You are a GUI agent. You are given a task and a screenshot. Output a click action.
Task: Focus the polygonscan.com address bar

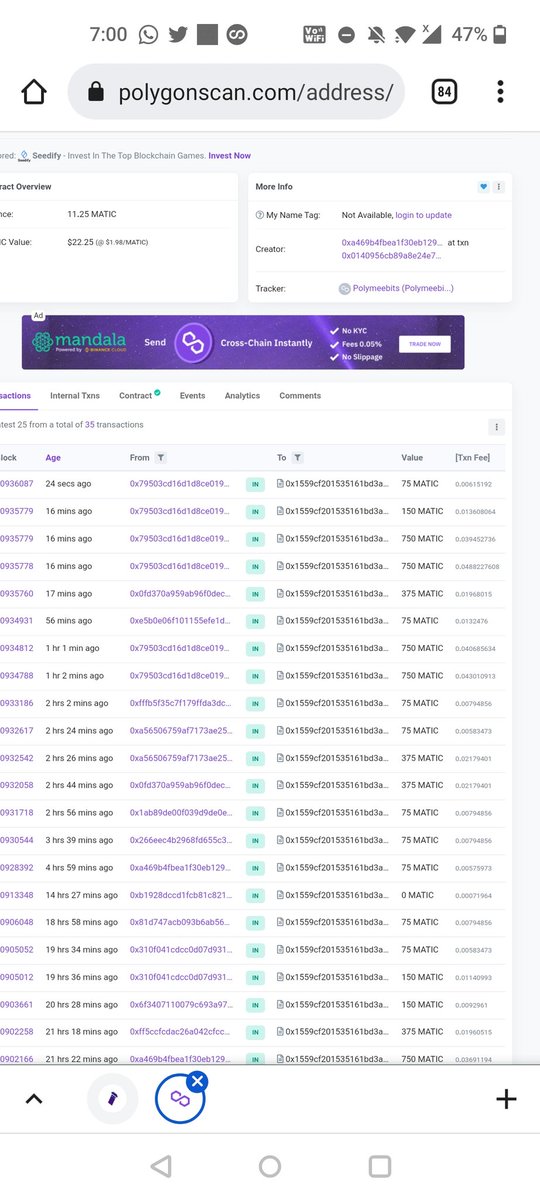click(236, 92)
